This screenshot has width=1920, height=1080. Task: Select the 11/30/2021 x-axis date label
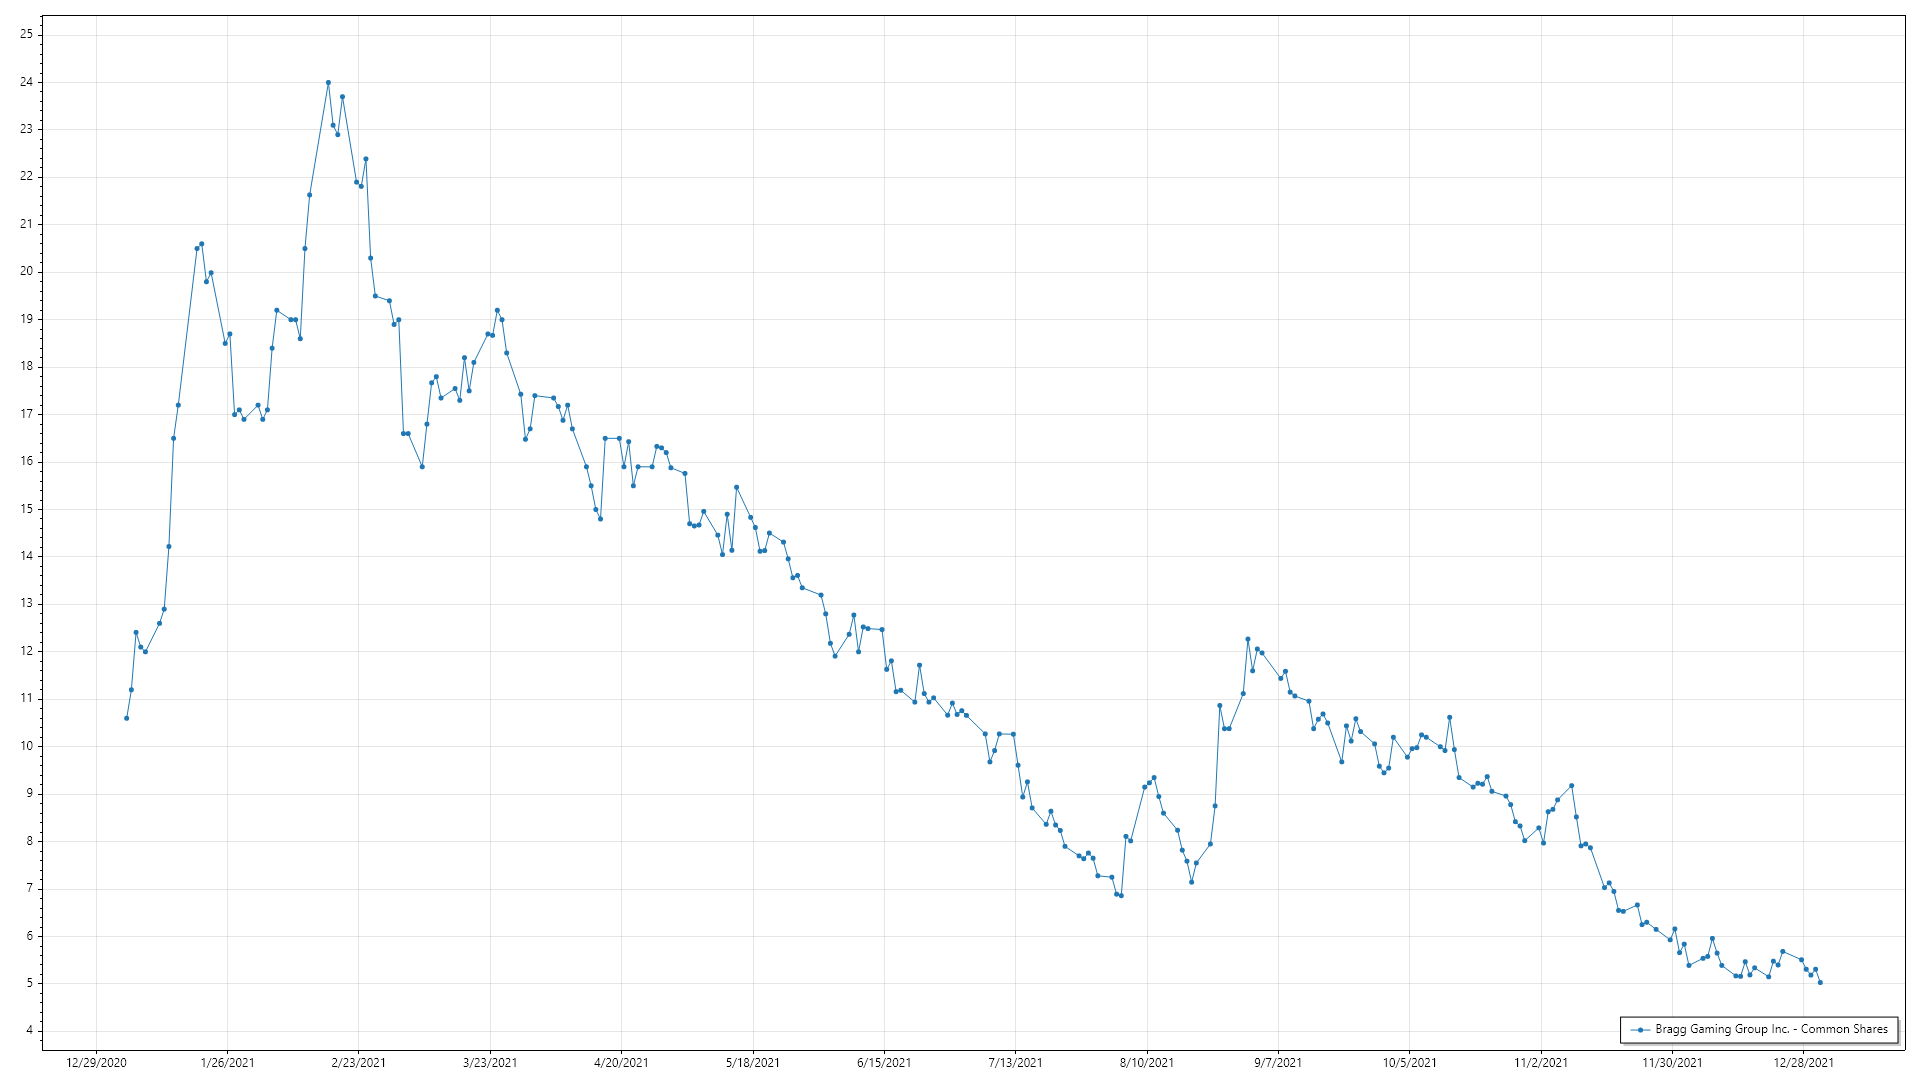click(x=1672, y=1063)
